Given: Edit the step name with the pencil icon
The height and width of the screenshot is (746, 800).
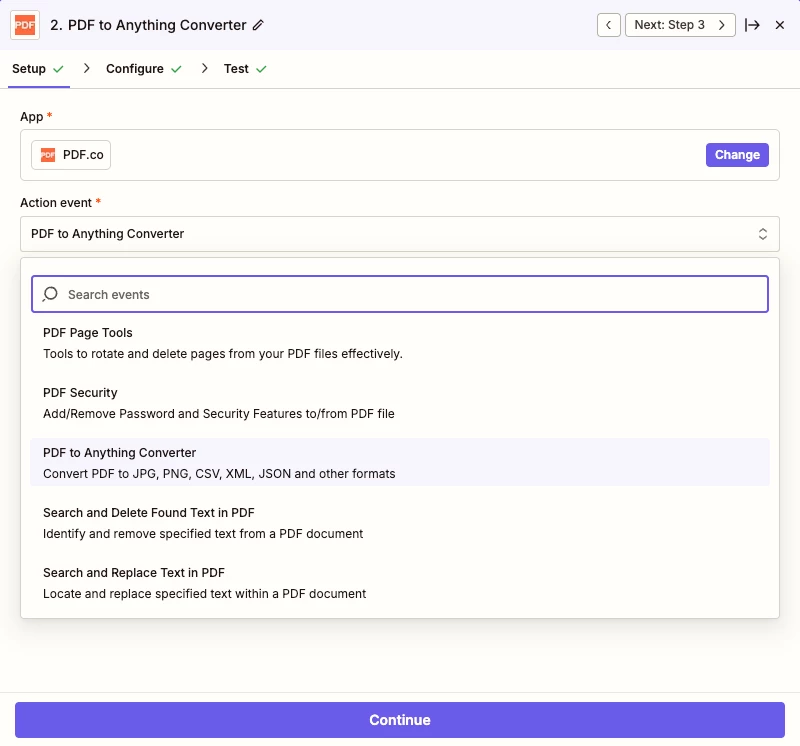Looking at the screenshot, I should point(258,25).
